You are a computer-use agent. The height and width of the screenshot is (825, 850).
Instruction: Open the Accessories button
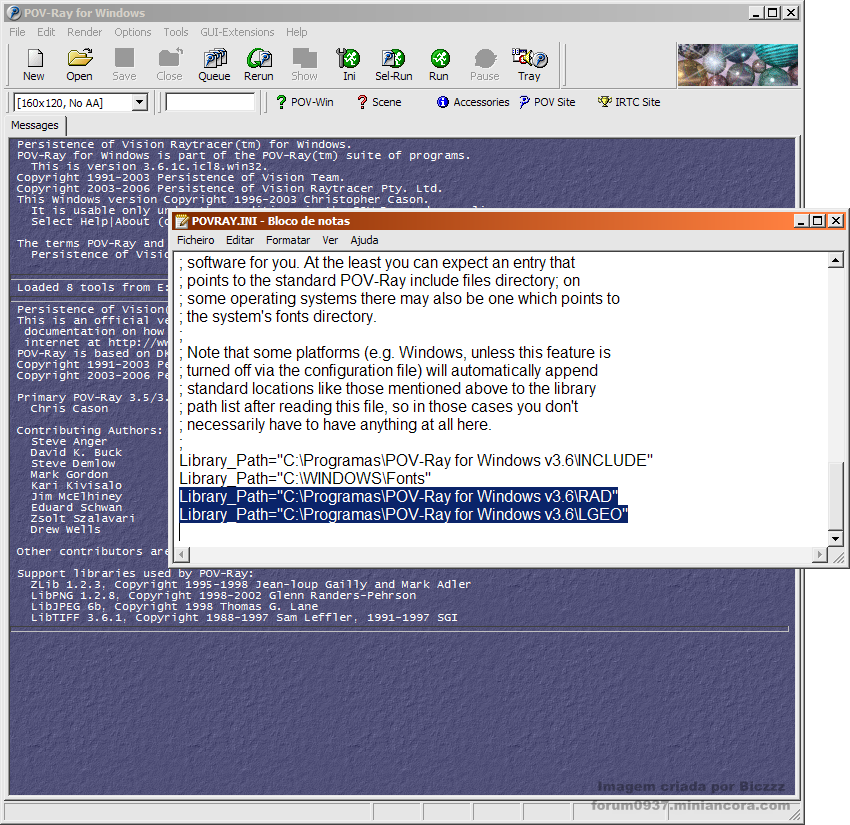coord(473,102)
